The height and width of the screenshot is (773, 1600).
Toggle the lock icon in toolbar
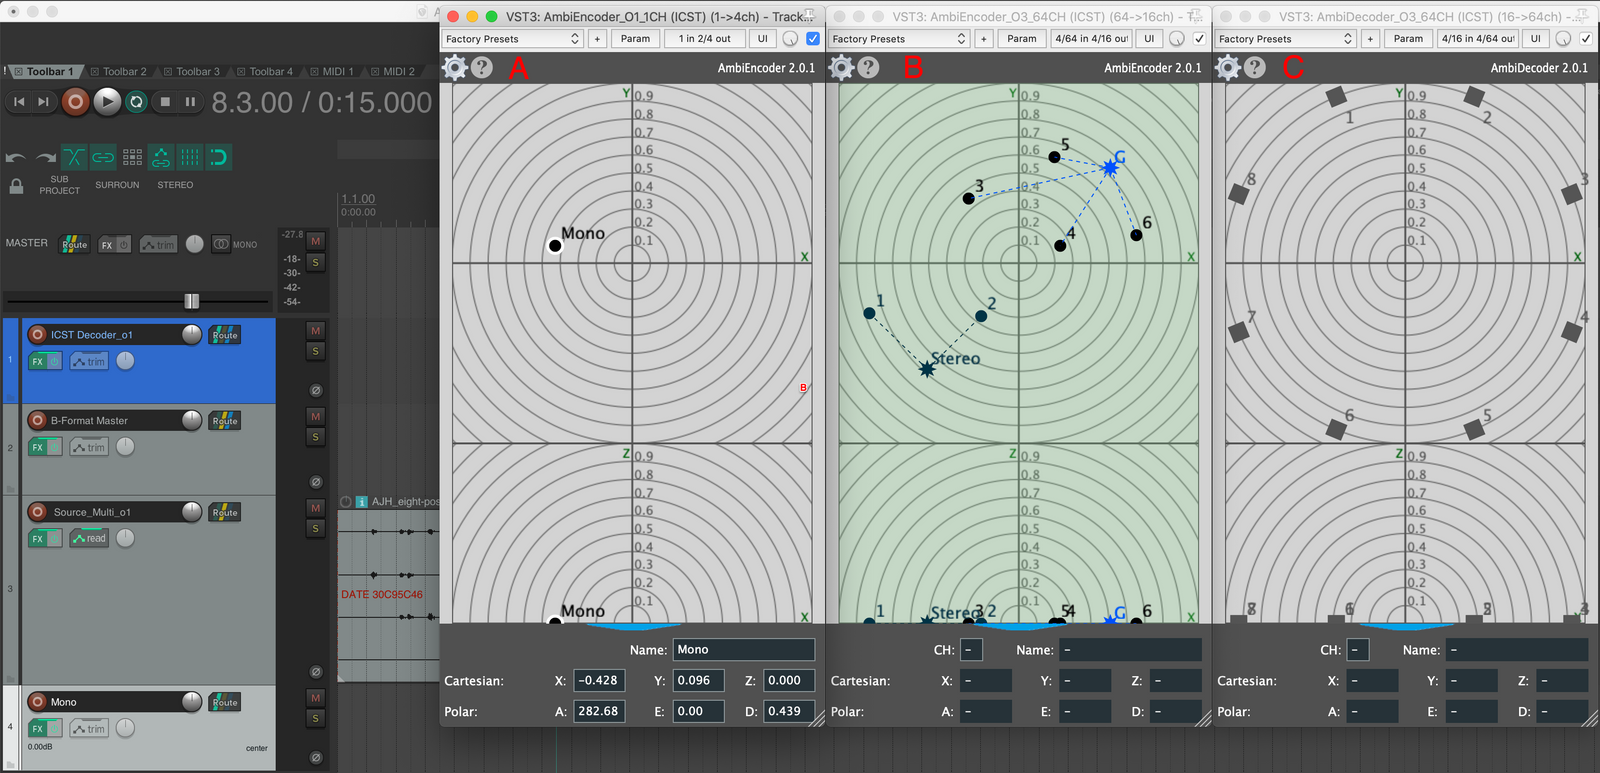[x=16, y=186]
